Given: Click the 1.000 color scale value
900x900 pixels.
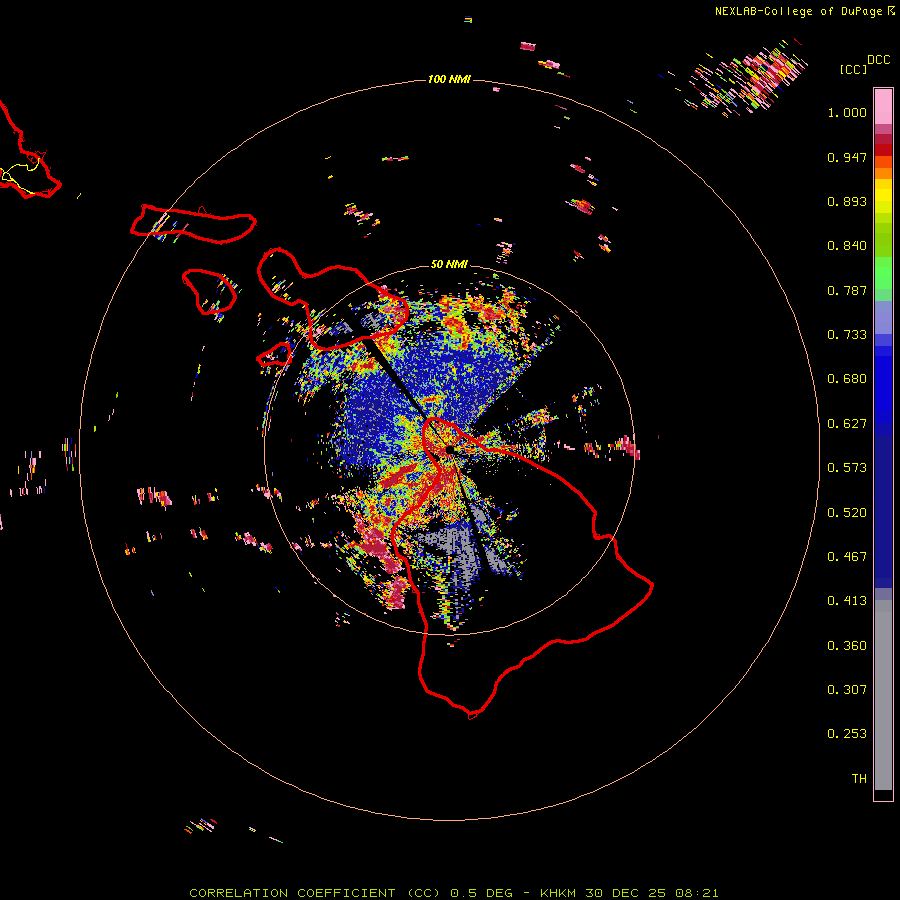Looking at the screenshot, I should (x=847, y=112).
